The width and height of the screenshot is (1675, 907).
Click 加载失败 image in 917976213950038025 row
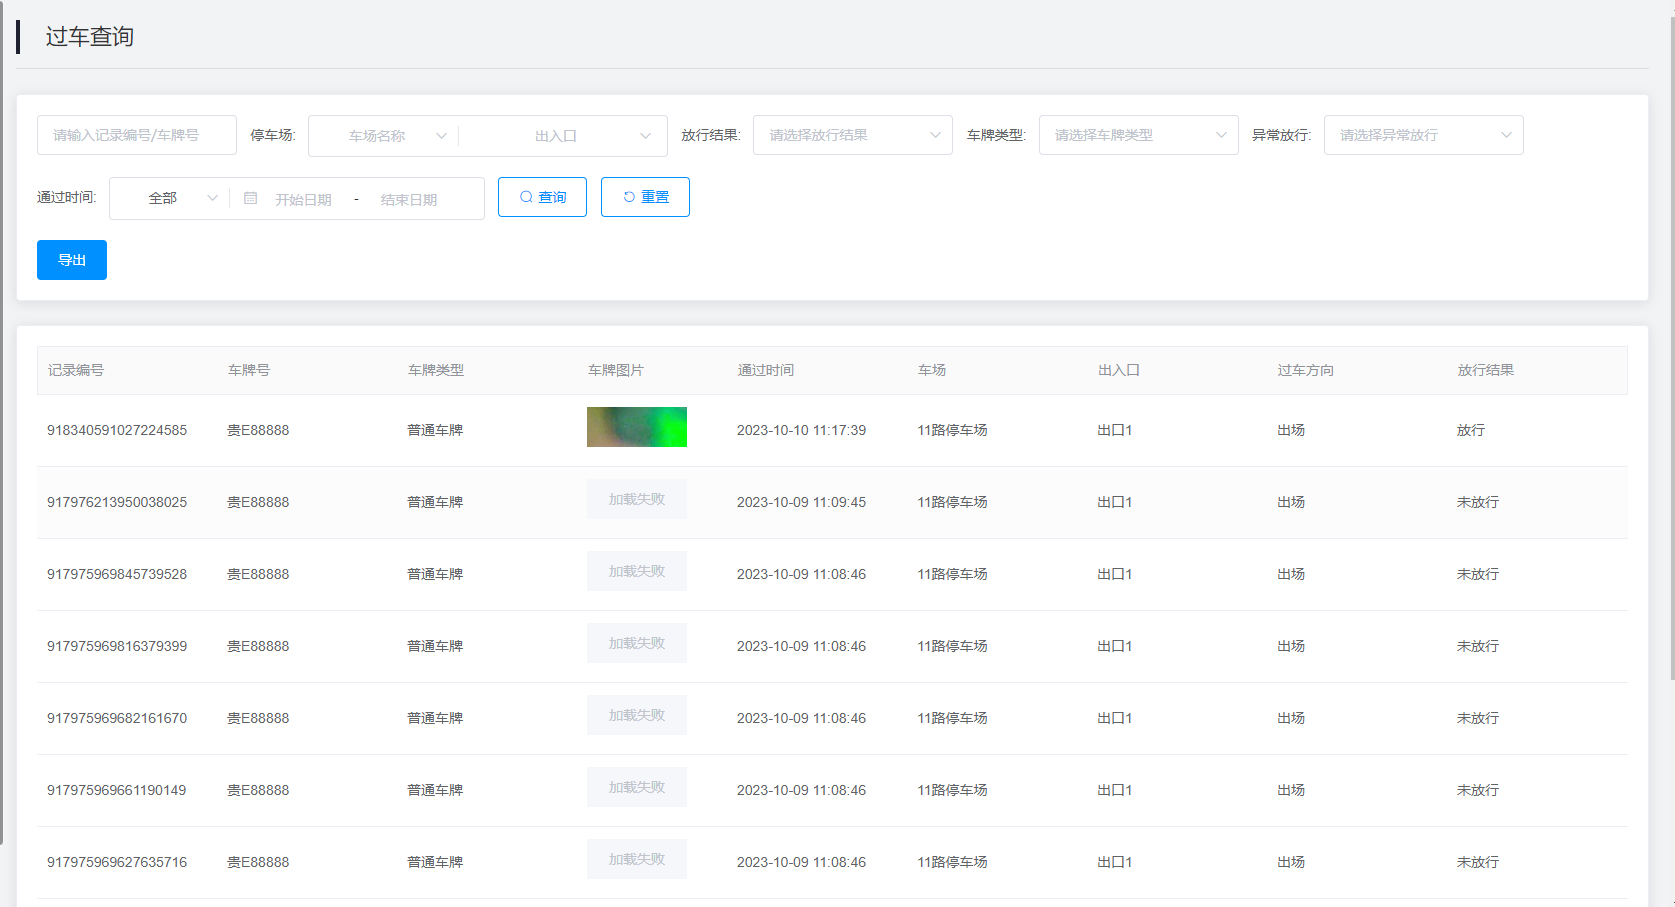click(637, 499)
